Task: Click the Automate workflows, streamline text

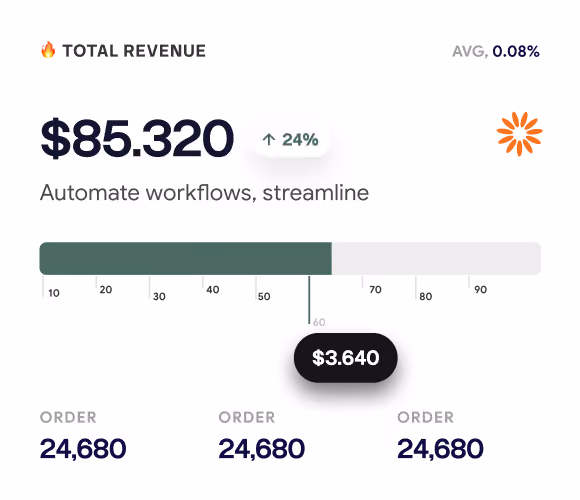Action: (x=205, y=193)
